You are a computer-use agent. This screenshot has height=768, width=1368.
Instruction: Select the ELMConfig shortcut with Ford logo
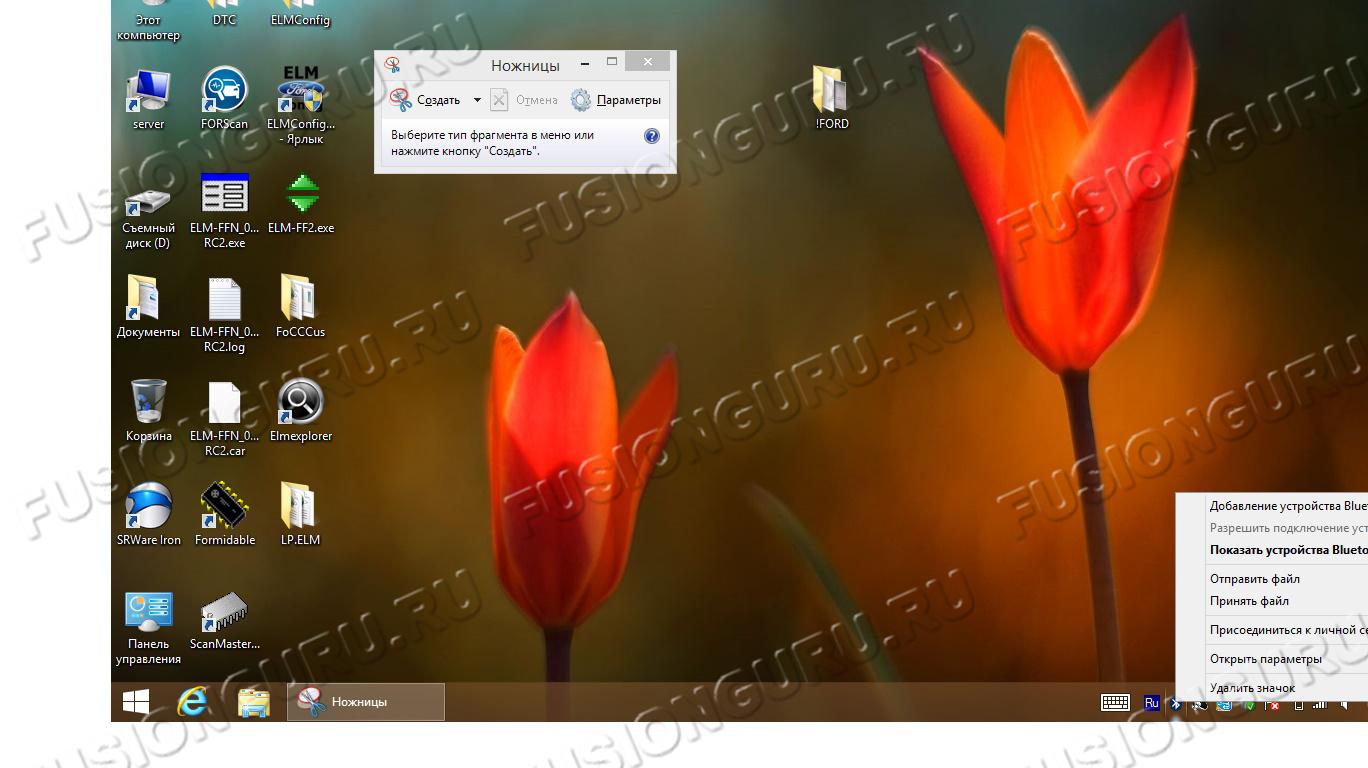(x=301, y=105)
